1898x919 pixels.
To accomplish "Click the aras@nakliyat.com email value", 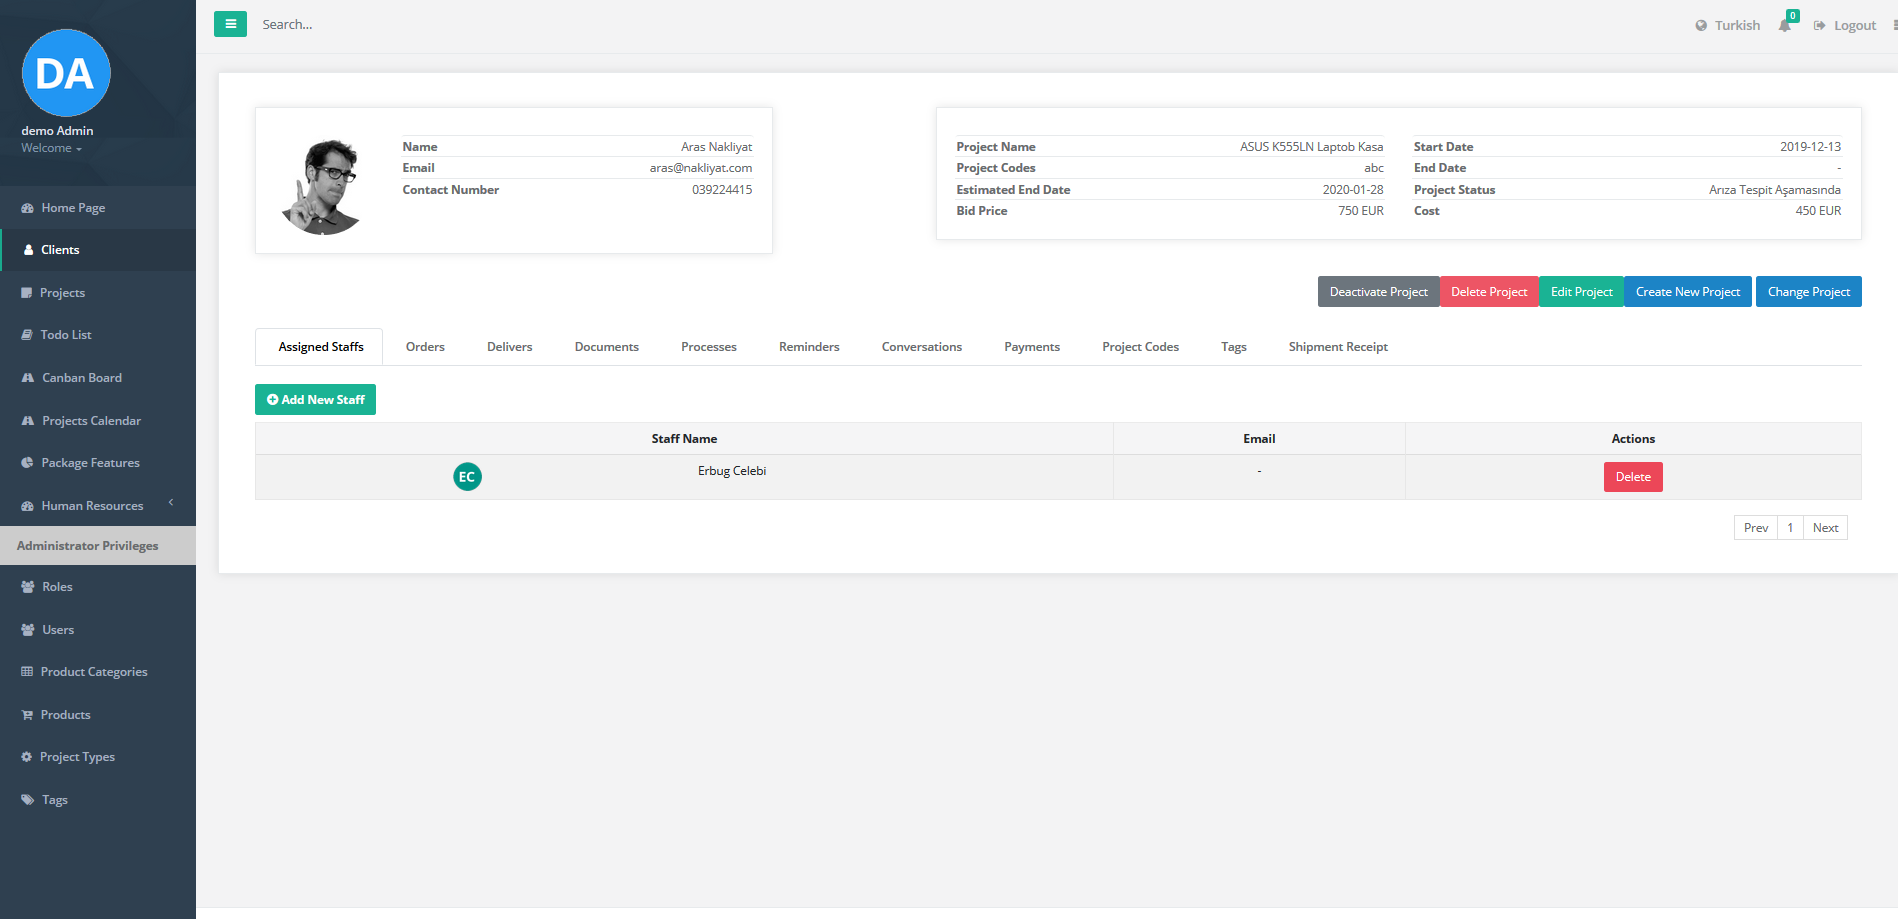I will click(700, 168).
